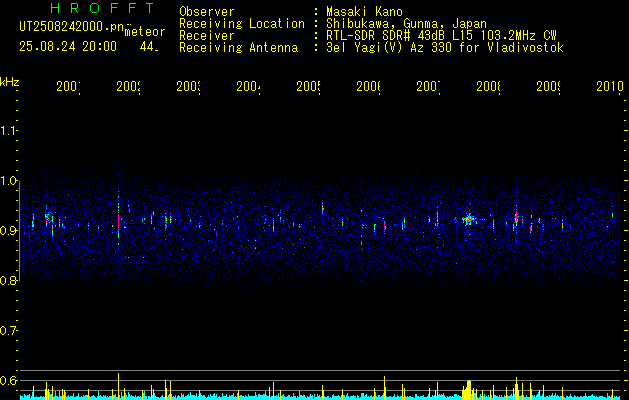The height and width of the screenshot is (400, 629).
Task: Click the word meteor under the file name
Action: click(x=145, y=32)
